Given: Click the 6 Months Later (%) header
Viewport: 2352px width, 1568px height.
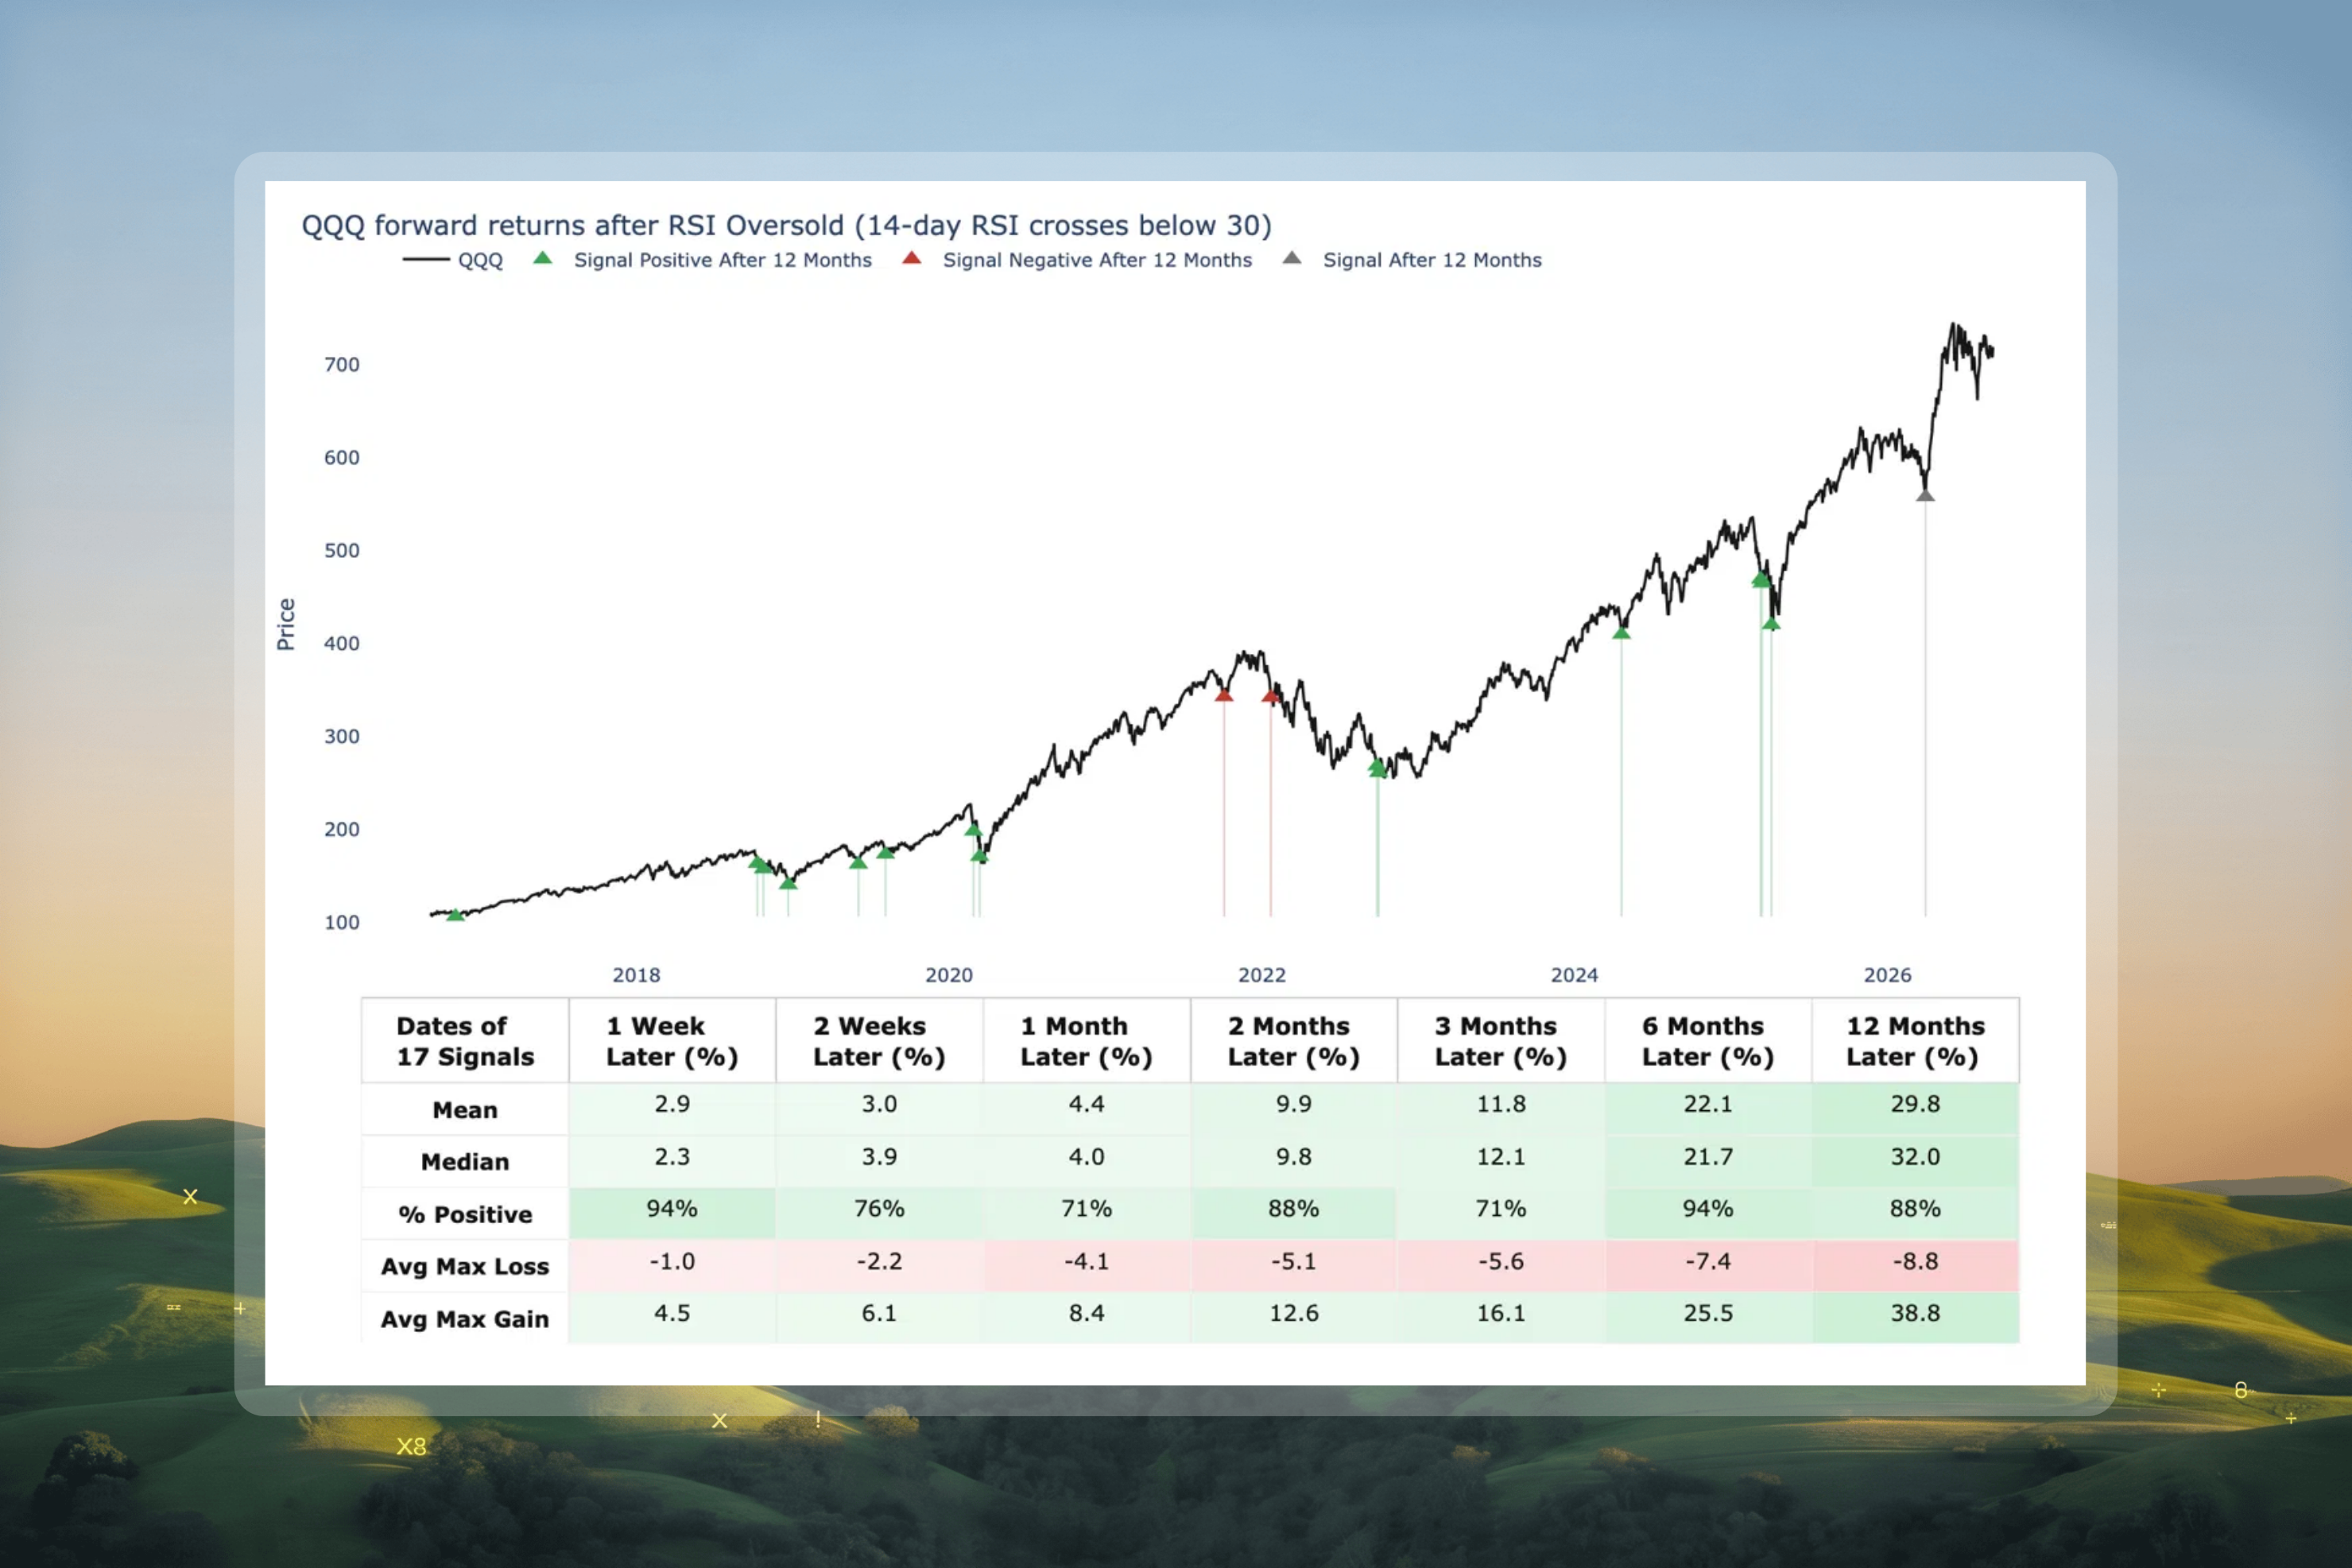Looking at the screenshot, I should pos(1707,1041).
